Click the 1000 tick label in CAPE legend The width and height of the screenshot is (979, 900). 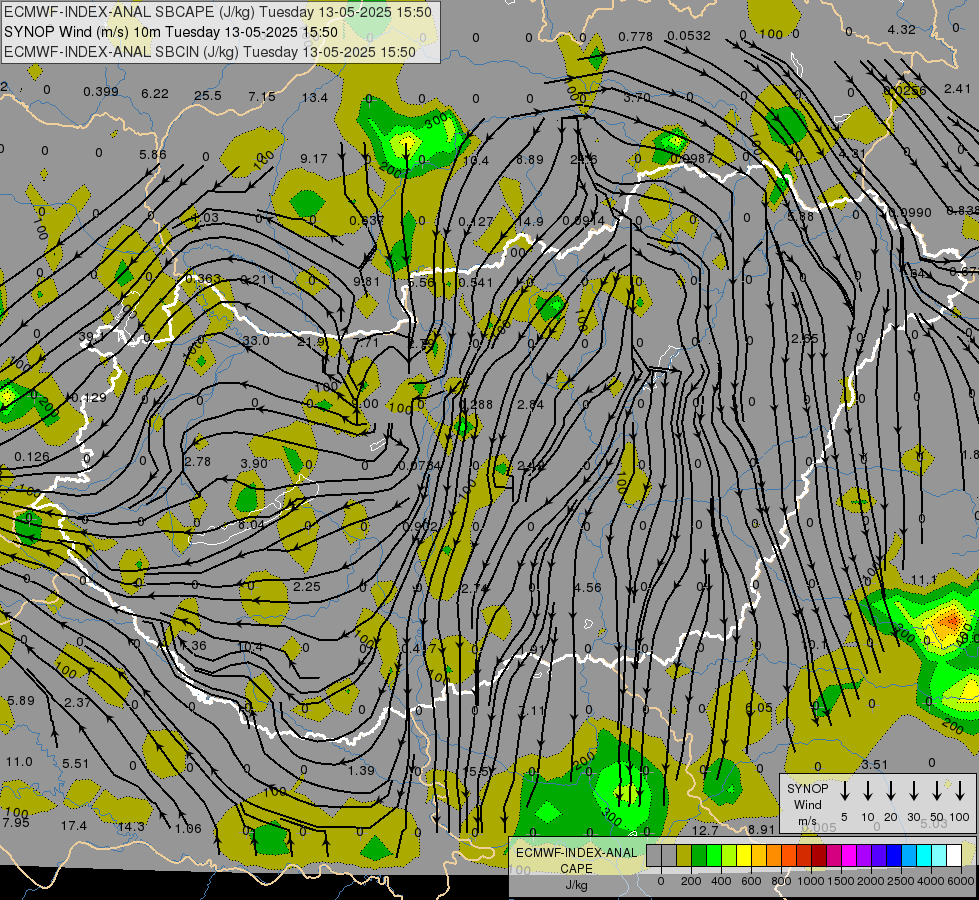tap(810, 881)
